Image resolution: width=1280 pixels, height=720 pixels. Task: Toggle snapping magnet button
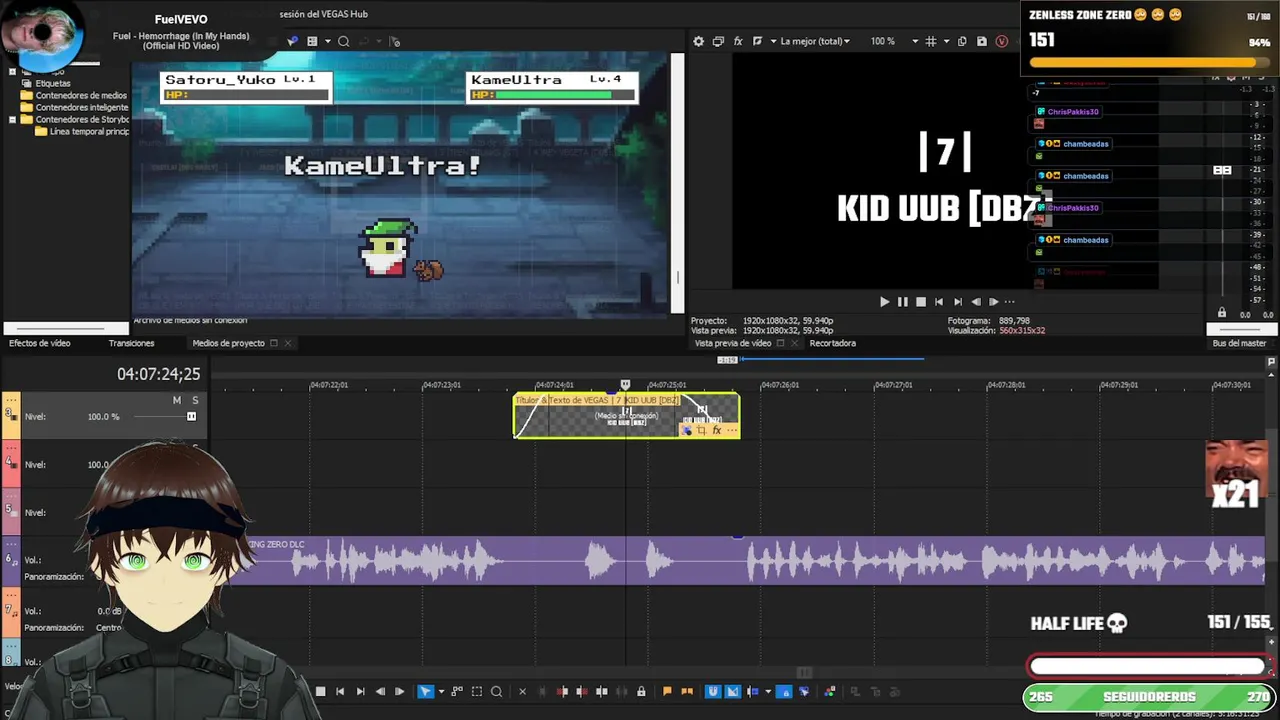(713, 691)
